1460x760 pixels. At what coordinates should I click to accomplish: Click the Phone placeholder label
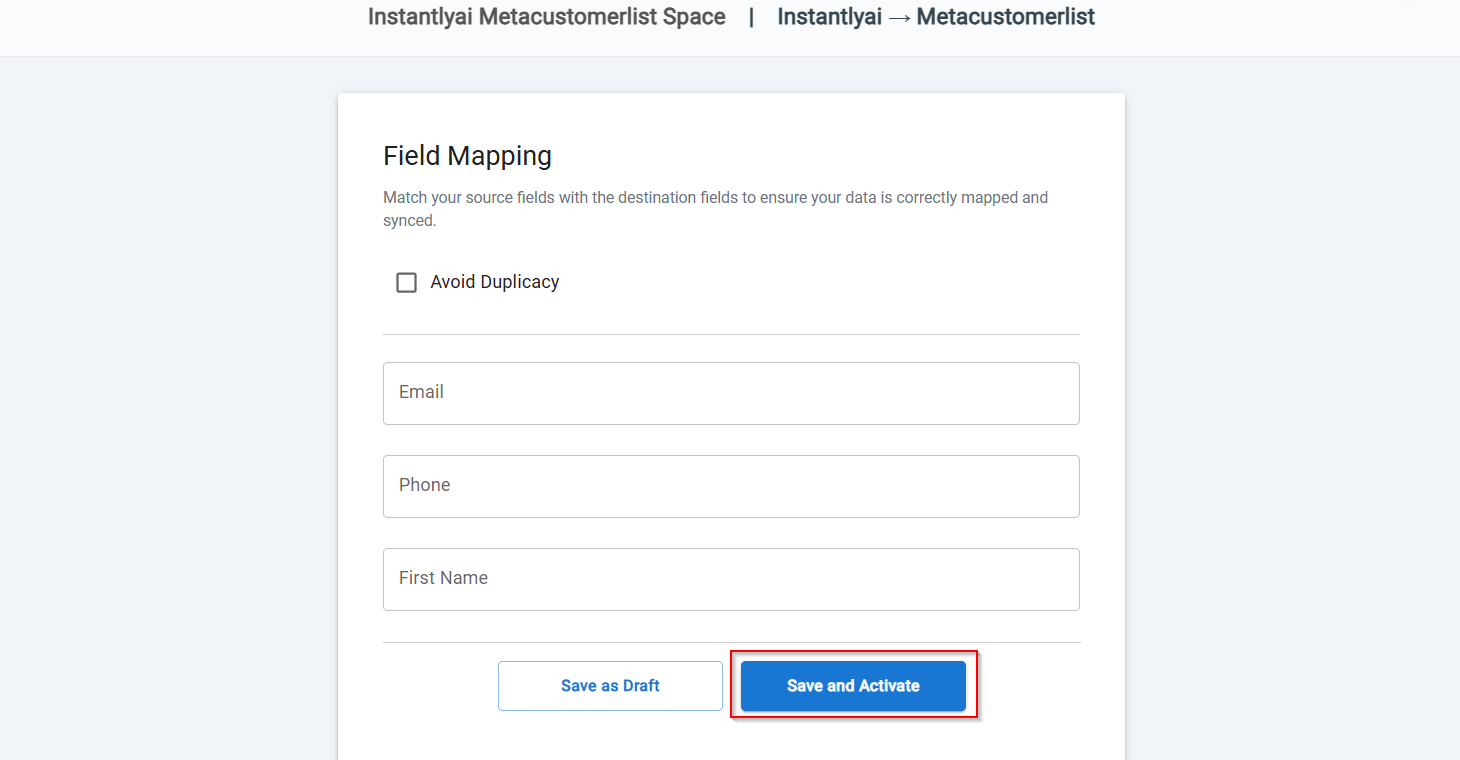pyautogui.click(x=424, y=485)
